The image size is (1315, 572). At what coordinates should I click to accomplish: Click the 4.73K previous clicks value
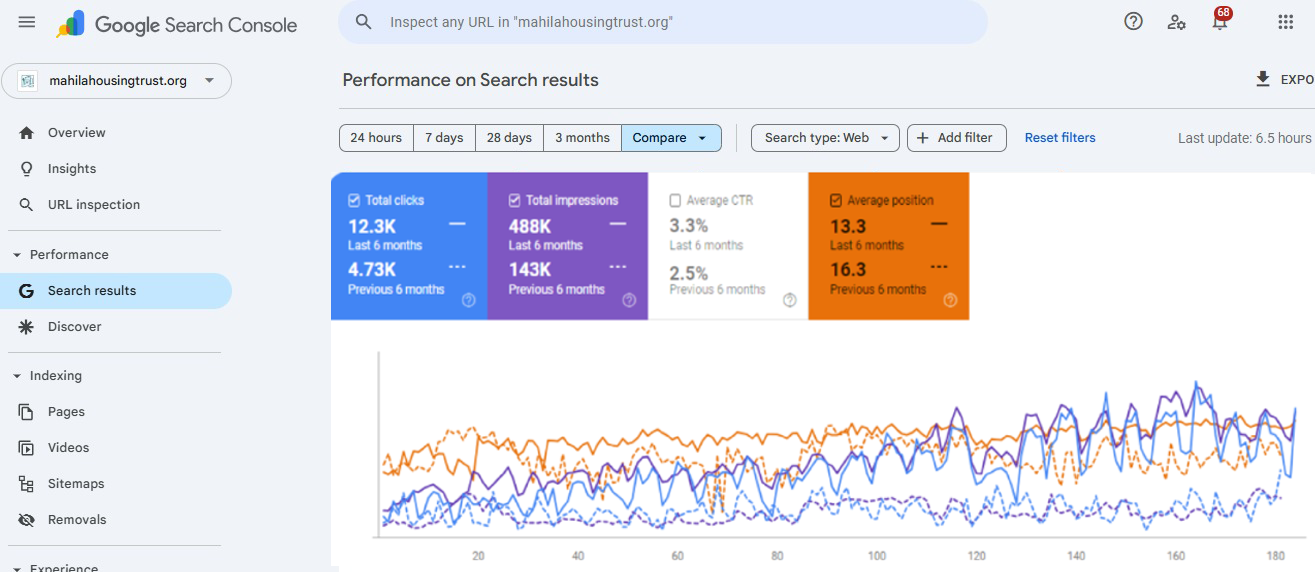pos(372,270)
